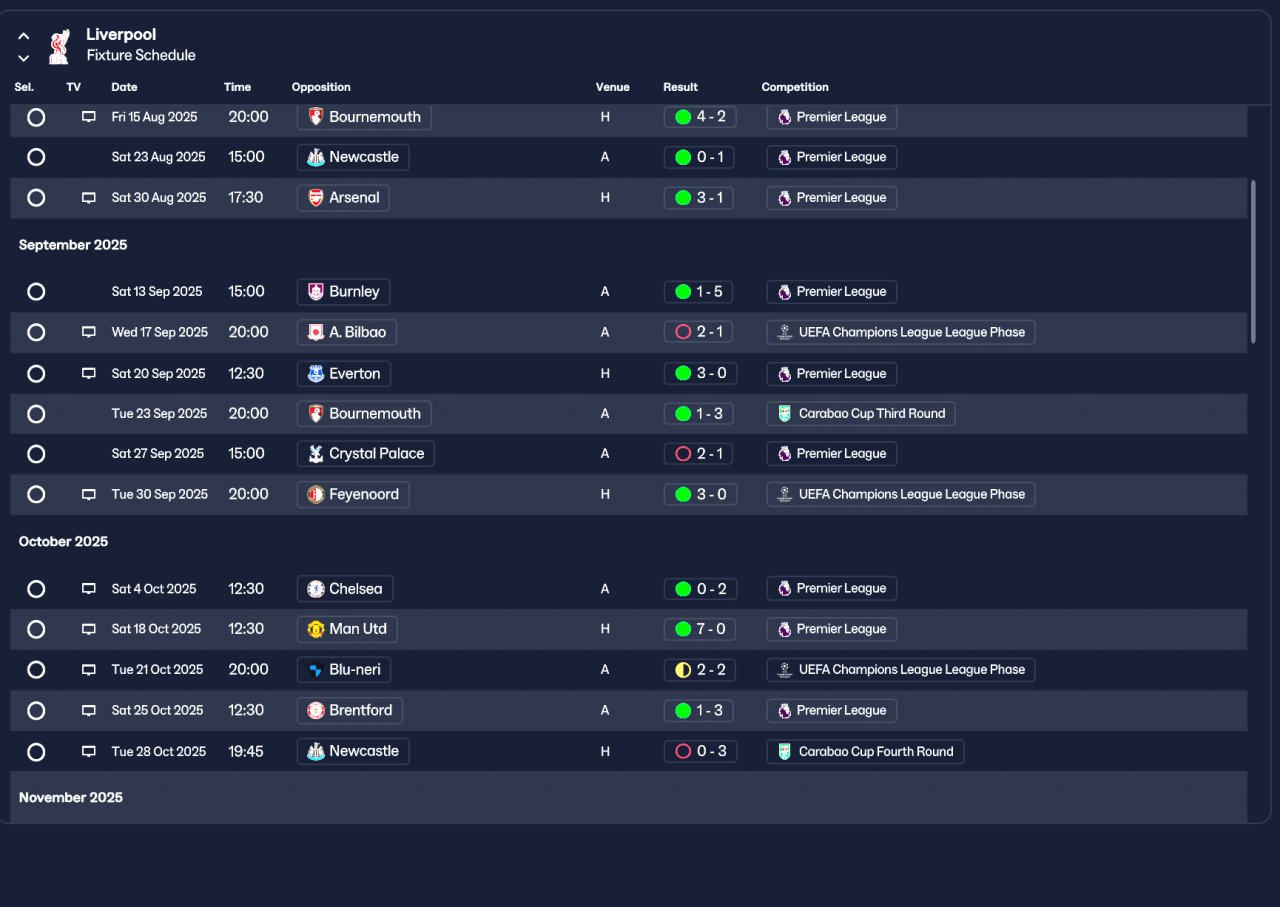Click Champions League logo in Feyenoord row
The image size is (1280, 907).
(785, 494)
